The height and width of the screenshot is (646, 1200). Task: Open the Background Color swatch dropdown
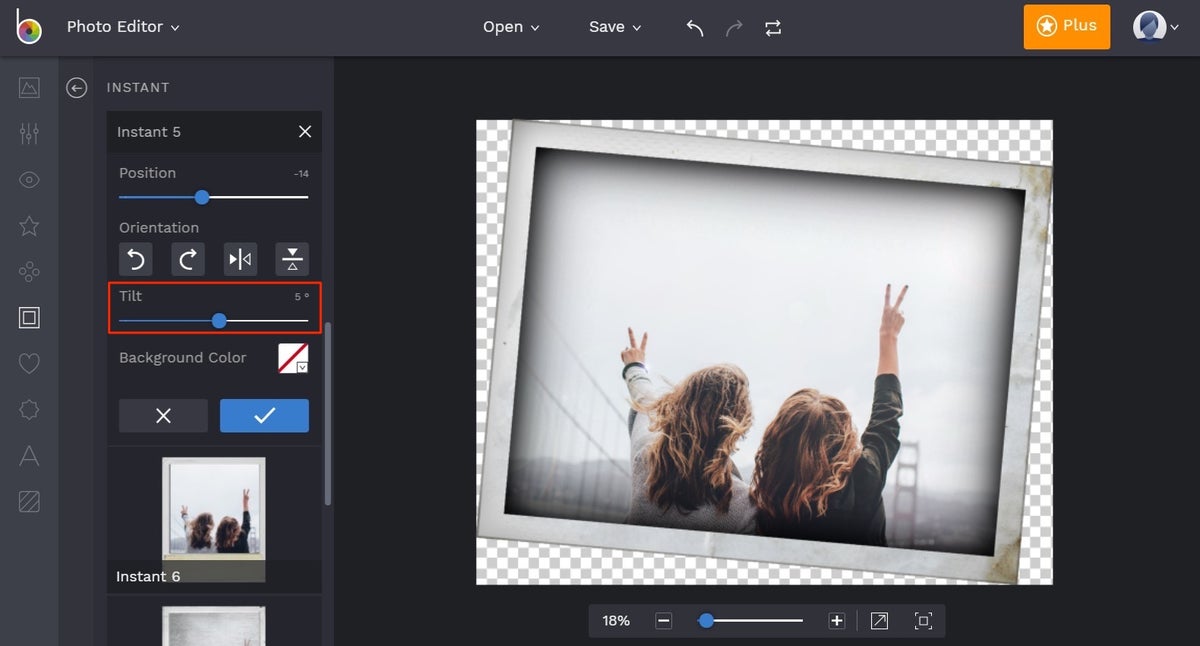293,358
